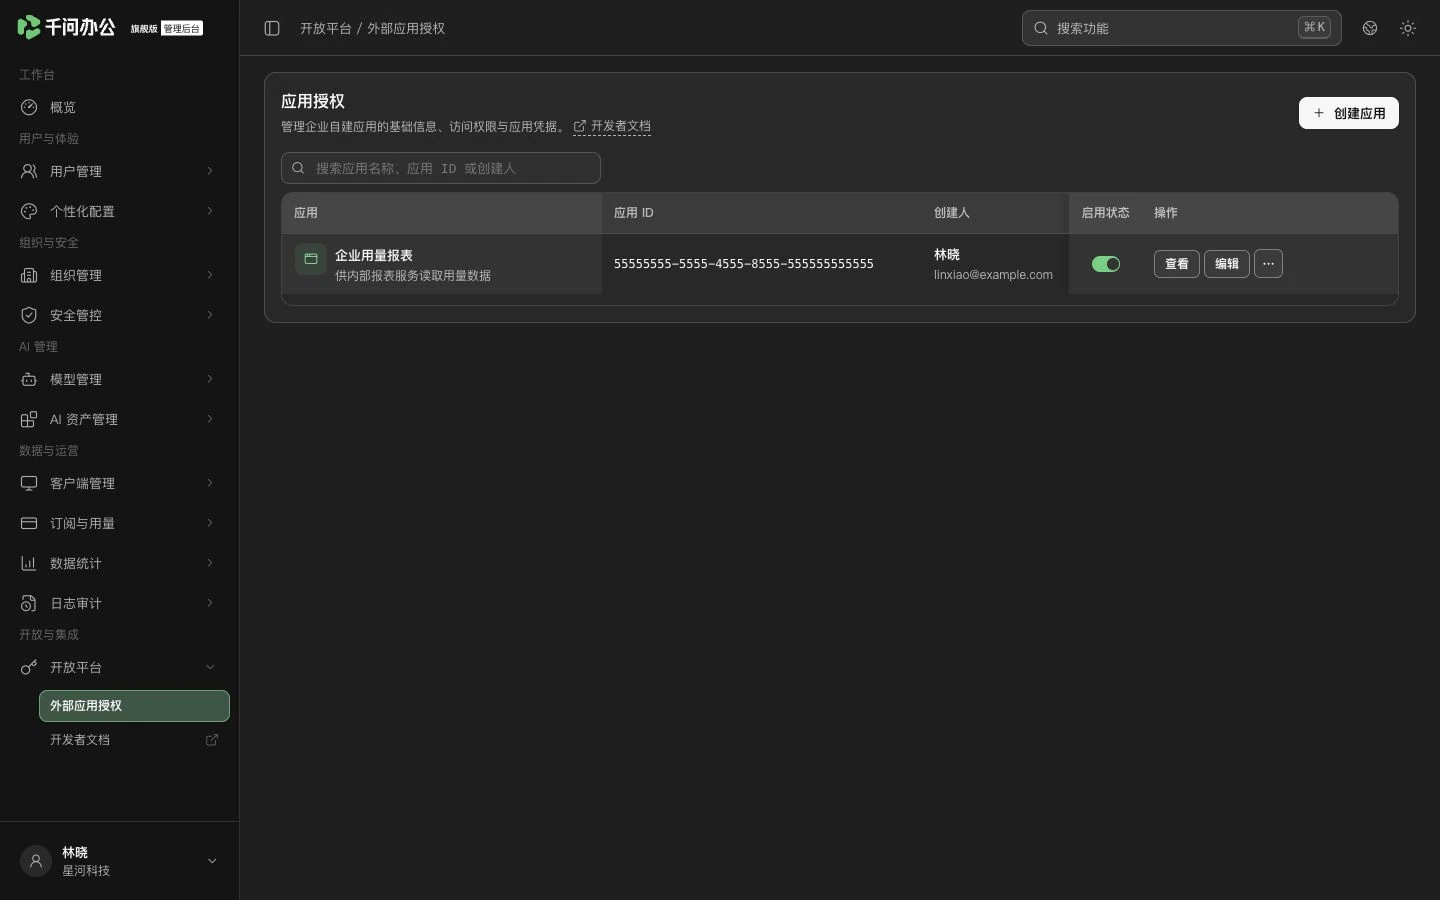Click the user avatar icon for 林晓
1440x900 pixels.
36,861
